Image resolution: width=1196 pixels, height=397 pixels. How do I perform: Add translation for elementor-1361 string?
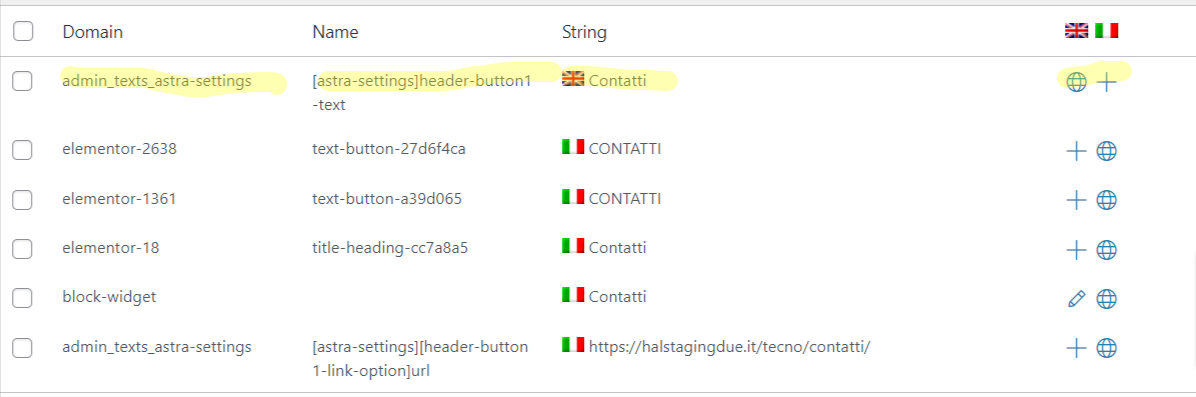1076,201
